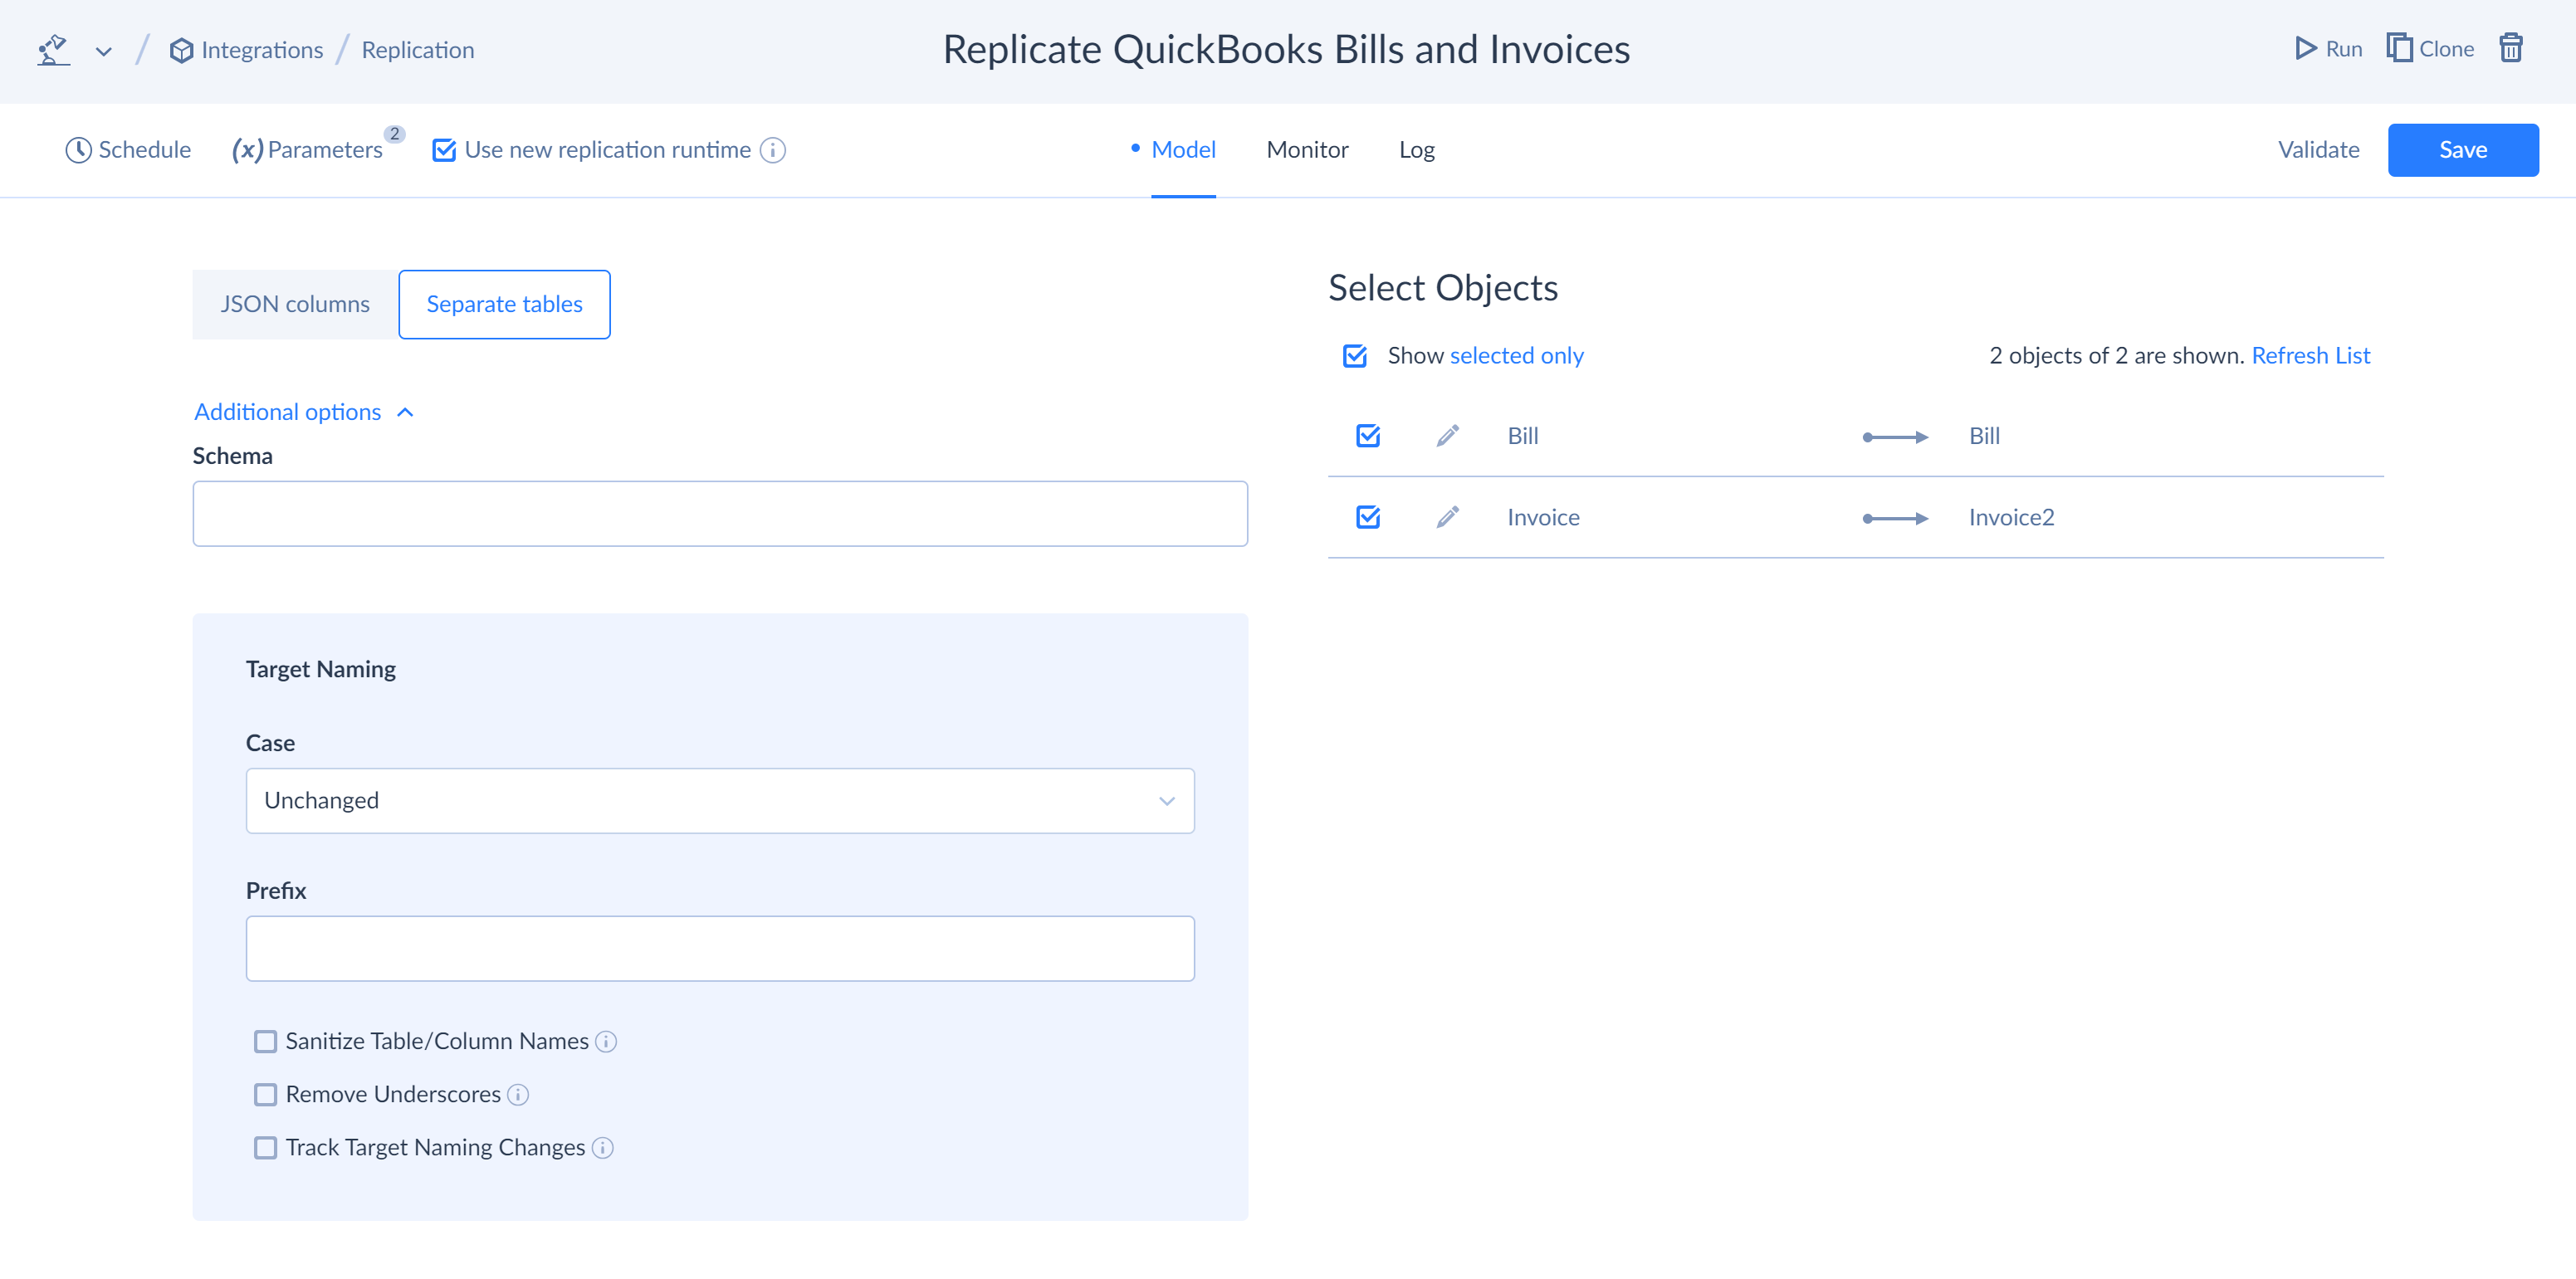The width and height of the screenshot is (2576, 1279).
Task: Enable Sanitize Table/Column Names checkbox
Action: click(x=265, y=1042)
